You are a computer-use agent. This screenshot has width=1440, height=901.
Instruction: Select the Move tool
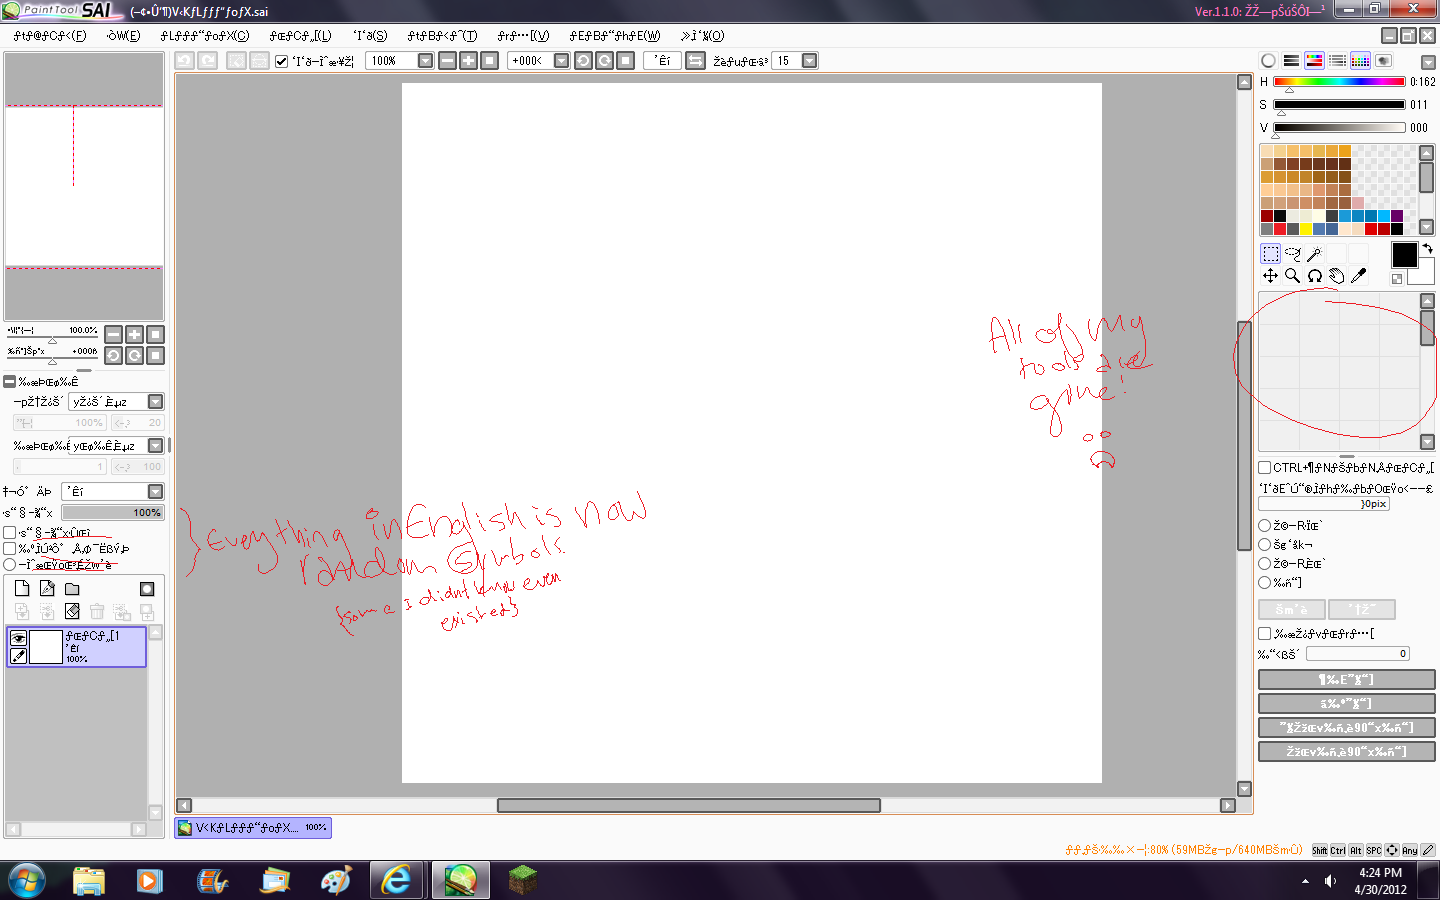click(x=1270, y=276)
